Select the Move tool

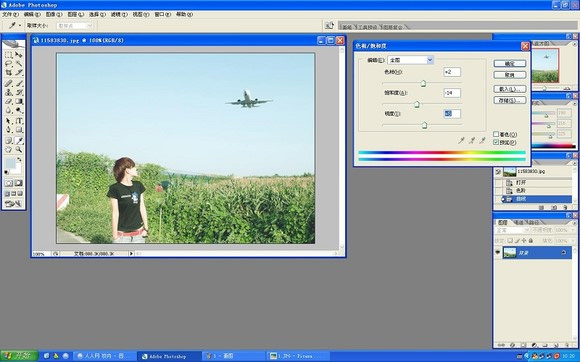18,55
